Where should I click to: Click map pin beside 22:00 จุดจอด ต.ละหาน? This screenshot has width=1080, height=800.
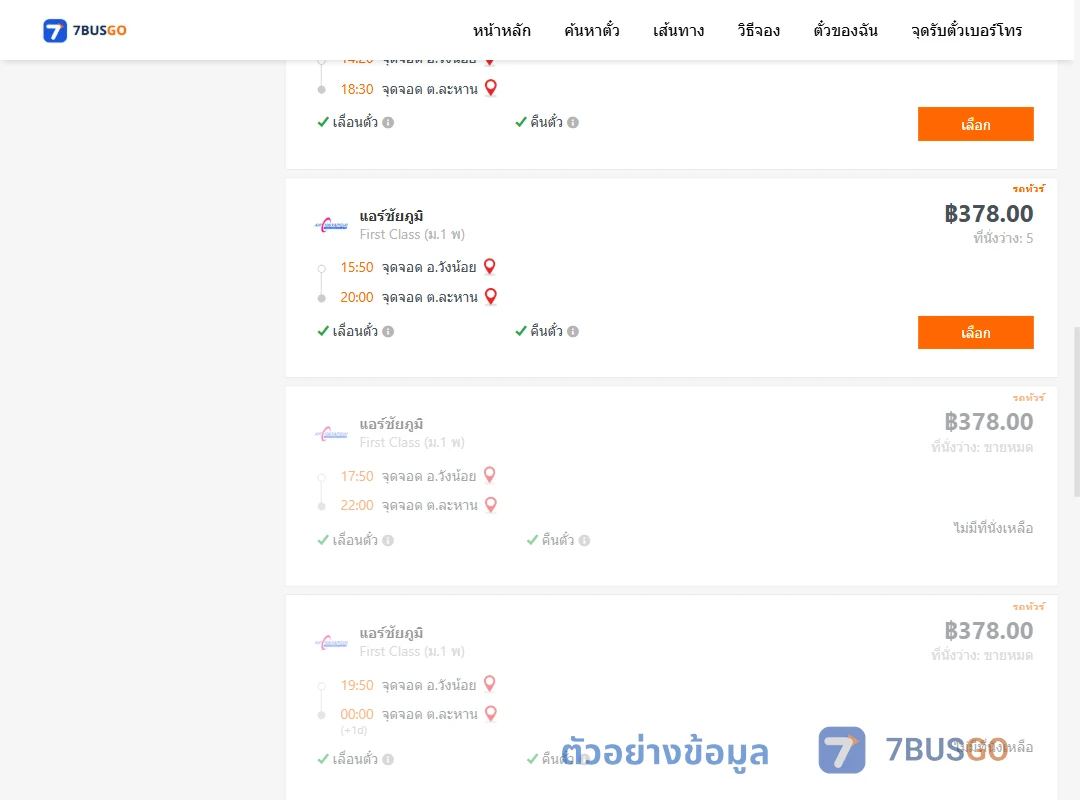(490, 504)
